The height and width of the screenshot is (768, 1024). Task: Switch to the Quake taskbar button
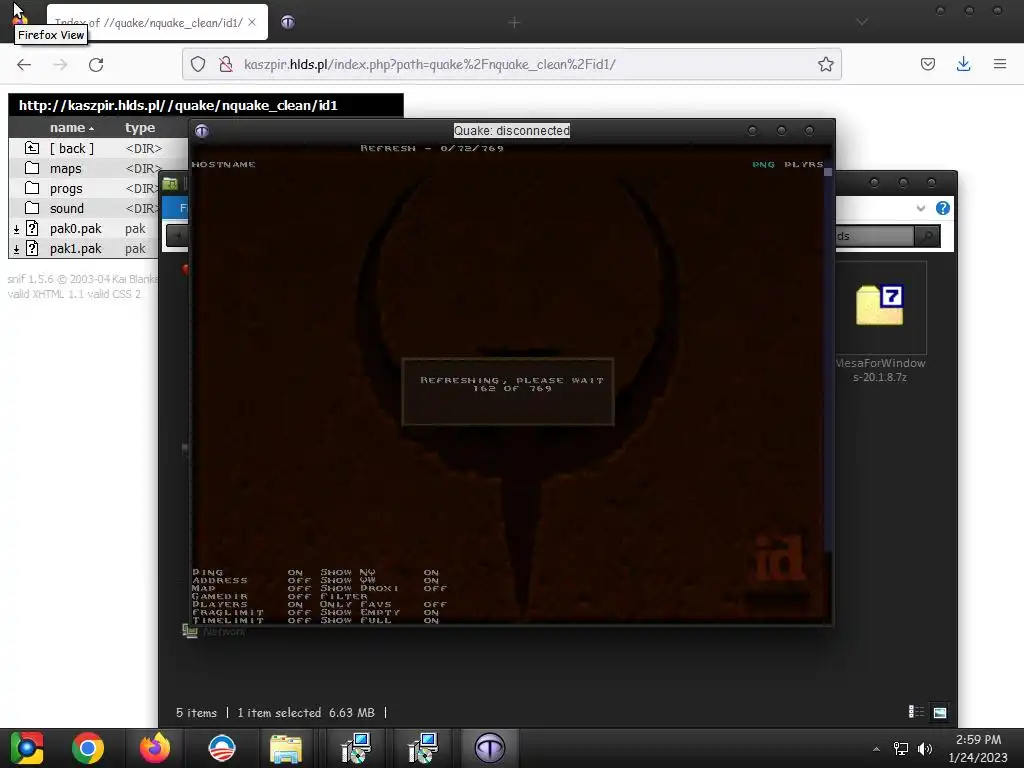[490, 748]
